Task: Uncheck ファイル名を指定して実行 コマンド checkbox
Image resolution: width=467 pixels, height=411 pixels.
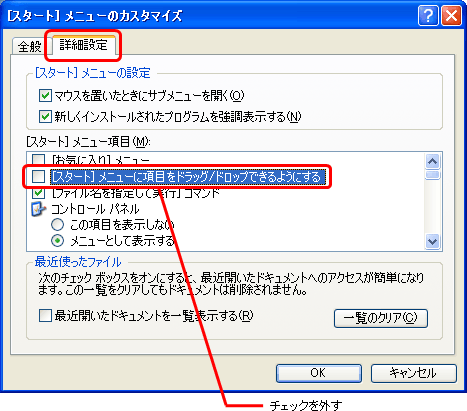Action: [x=38, y=192]
